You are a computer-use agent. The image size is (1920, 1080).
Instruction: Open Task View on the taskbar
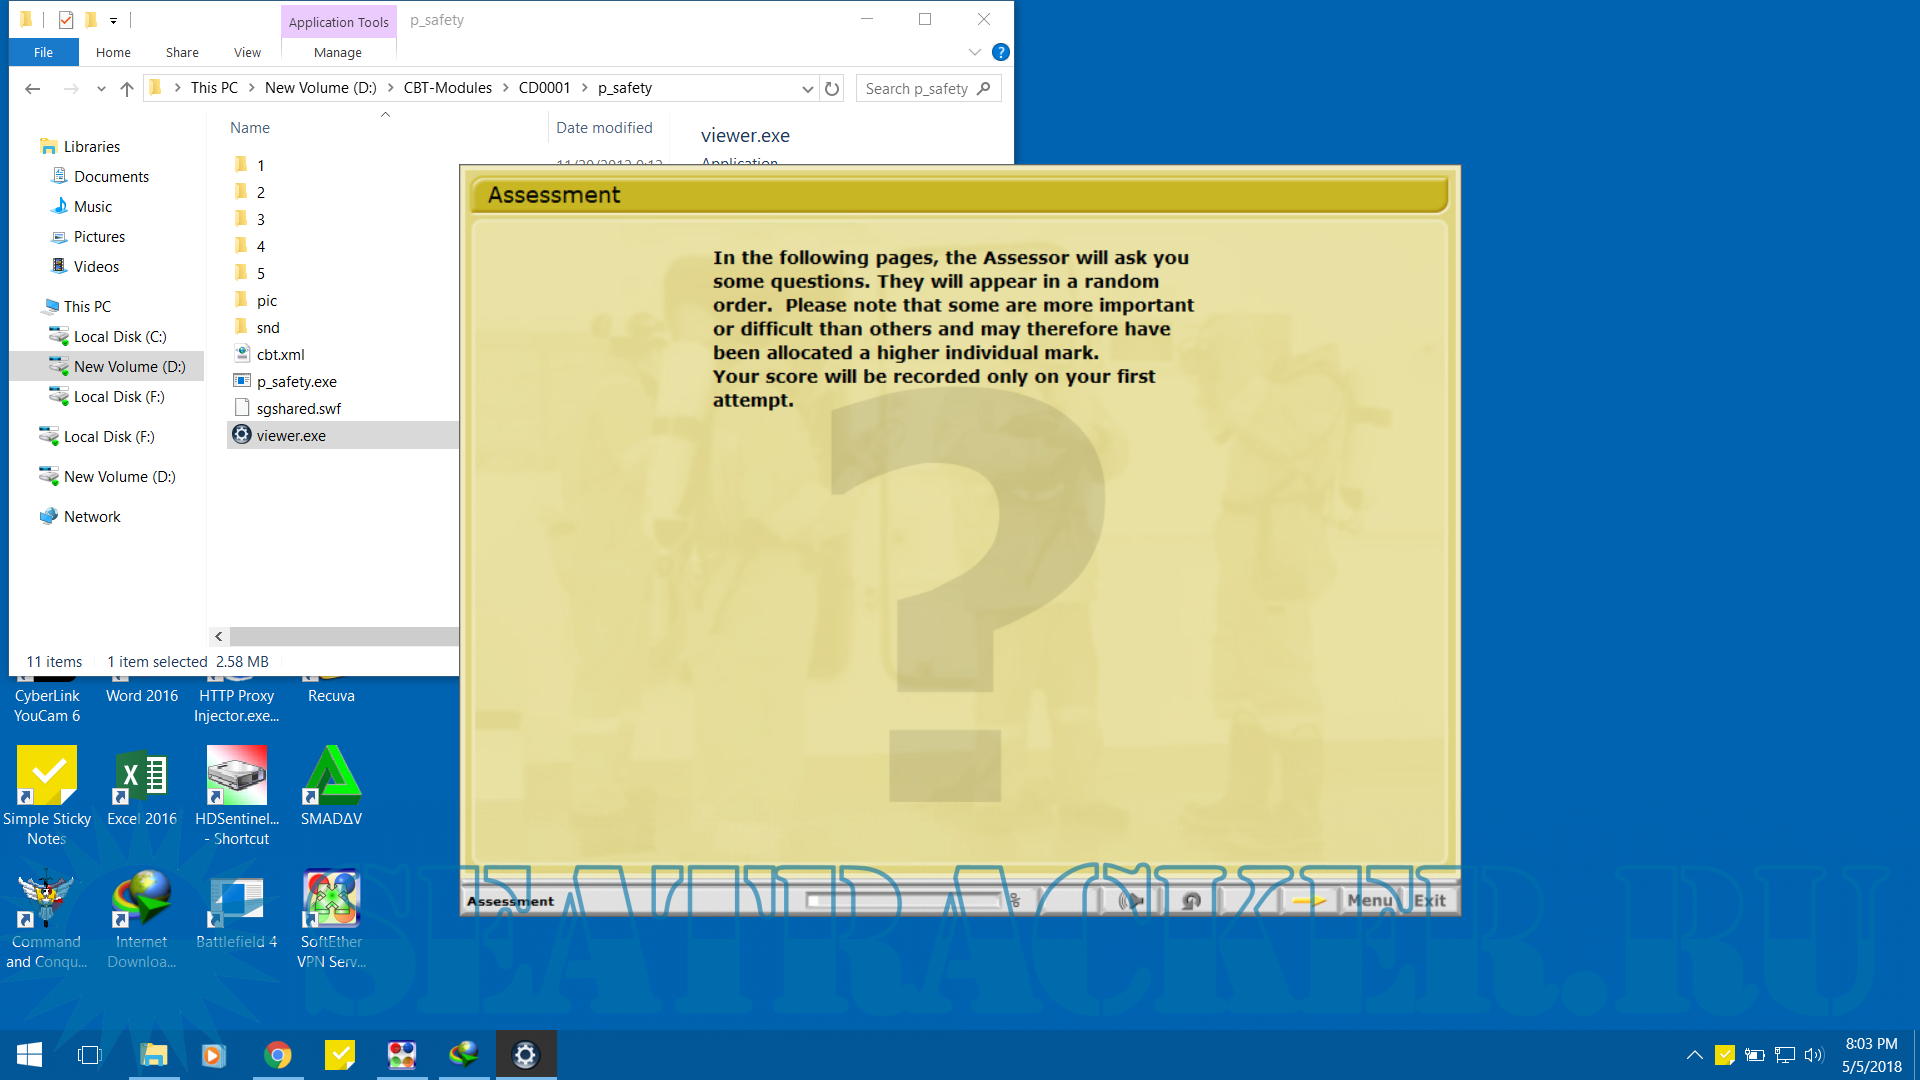[90, 1055]
